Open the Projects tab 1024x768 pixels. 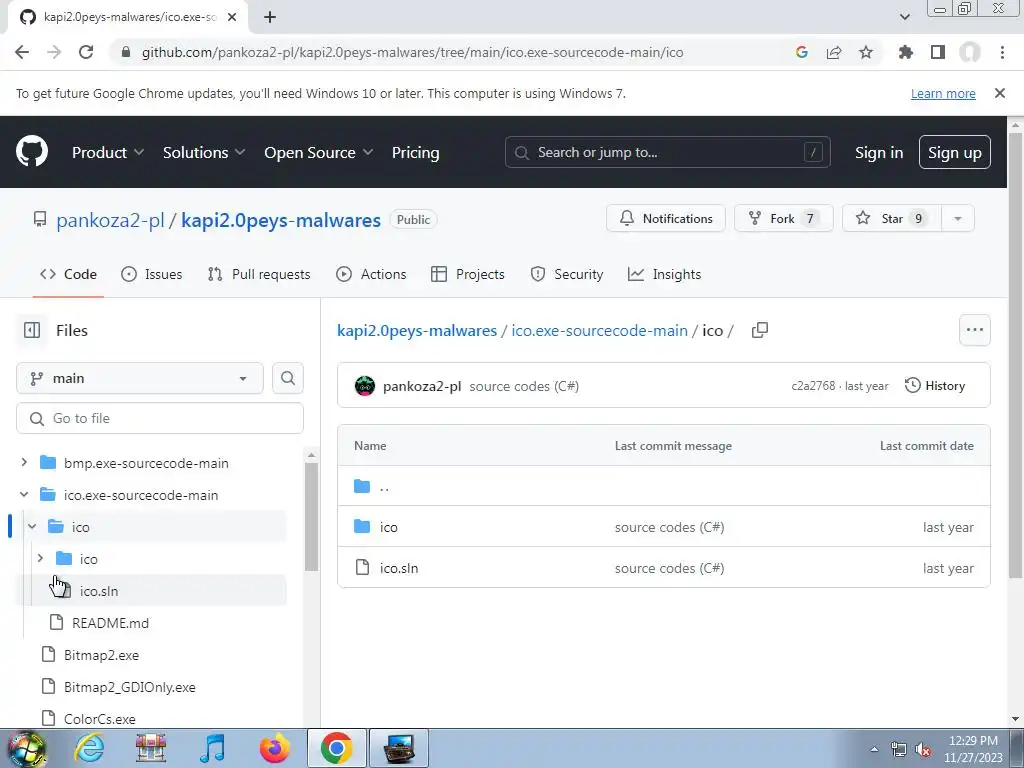(468, 274)
